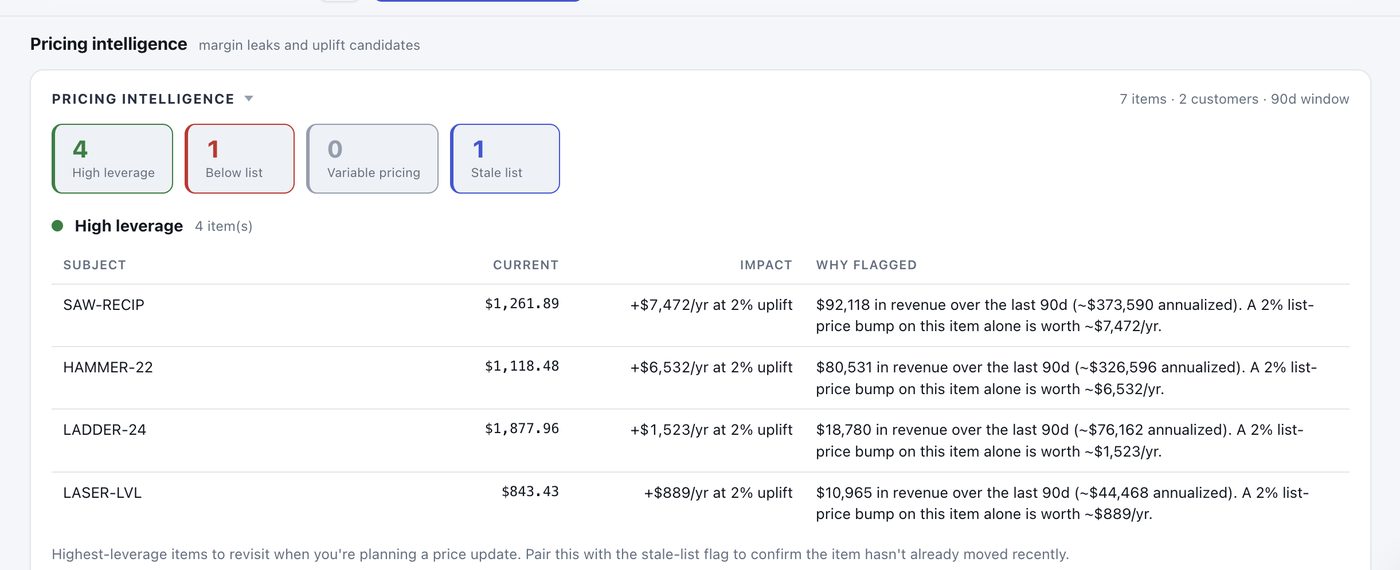Viewport: 1400px width, 570px height.
Task: Click the margin leaks and uplift subtitle
Action: (x=309, y=45)
